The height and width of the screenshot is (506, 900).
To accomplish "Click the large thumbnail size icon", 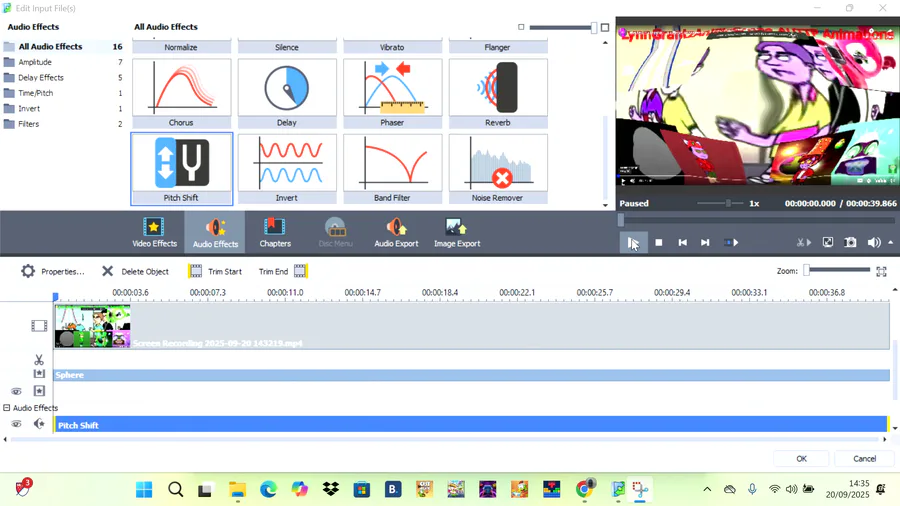I will click(x=605, y=27).
